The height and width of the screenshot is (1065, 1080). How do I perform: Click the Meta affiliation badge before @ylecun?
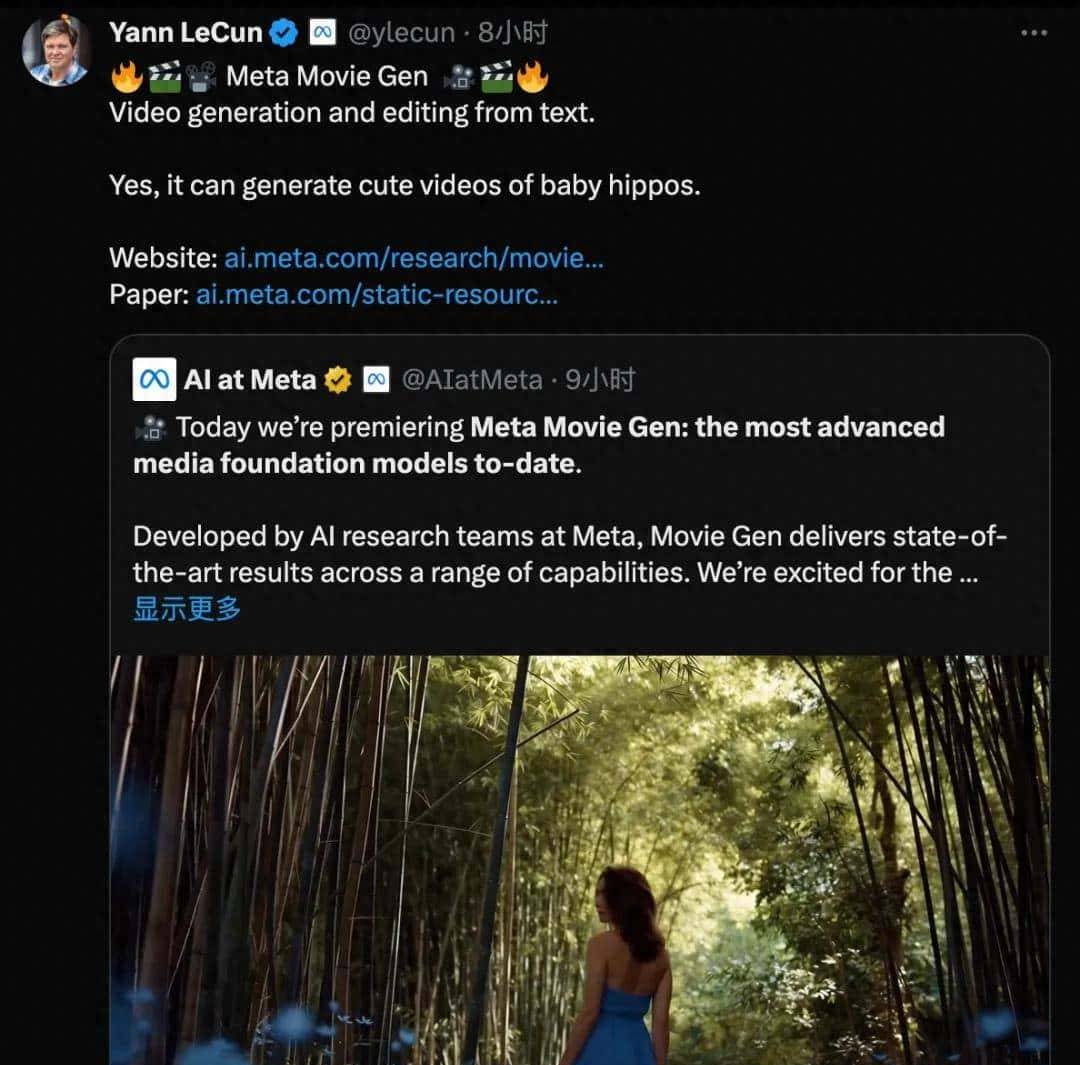click(x=322, y=33)
